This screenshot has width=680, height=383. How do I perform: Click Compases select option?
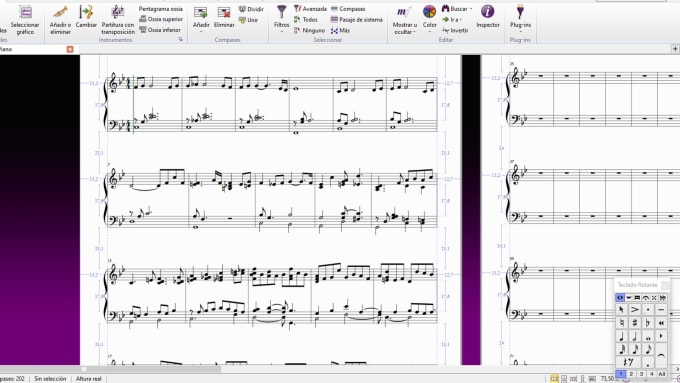(x=348, y=9)
